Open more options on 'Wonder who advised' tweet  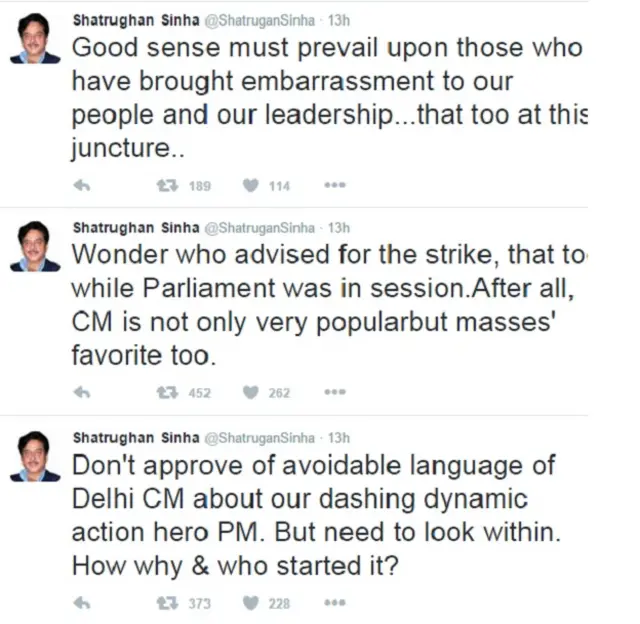(x=335, y=392)
